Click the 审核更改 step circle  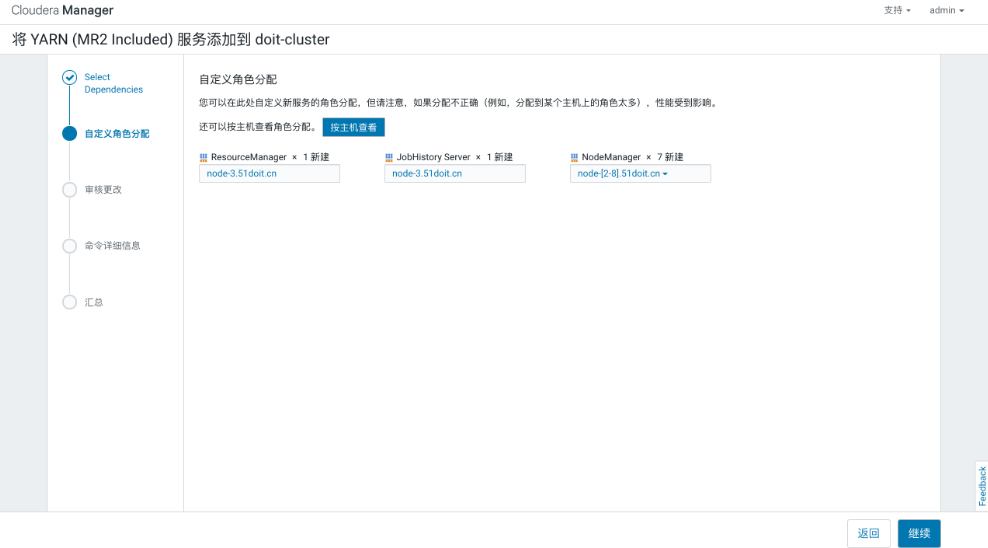(69, 190)
